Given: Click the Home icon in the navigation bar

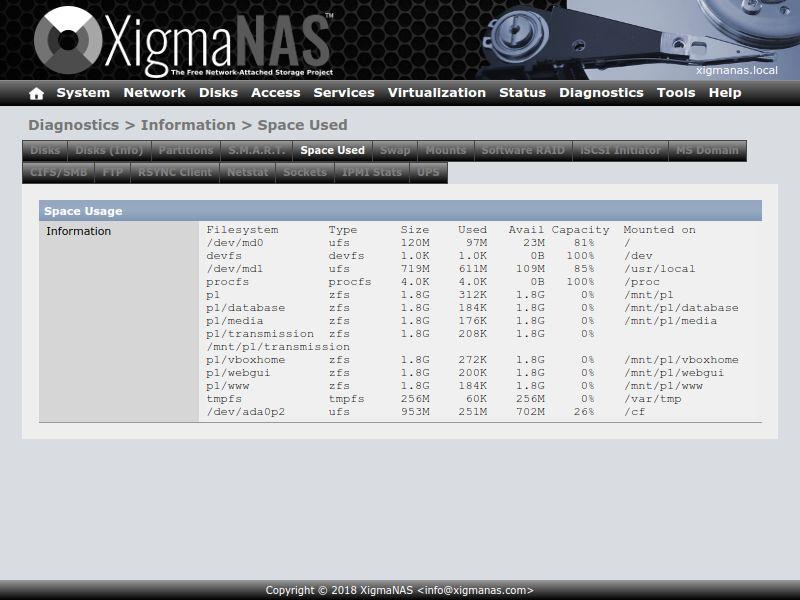Looking at the screenshot, I should pyautogui.click(x=37, y=93).
